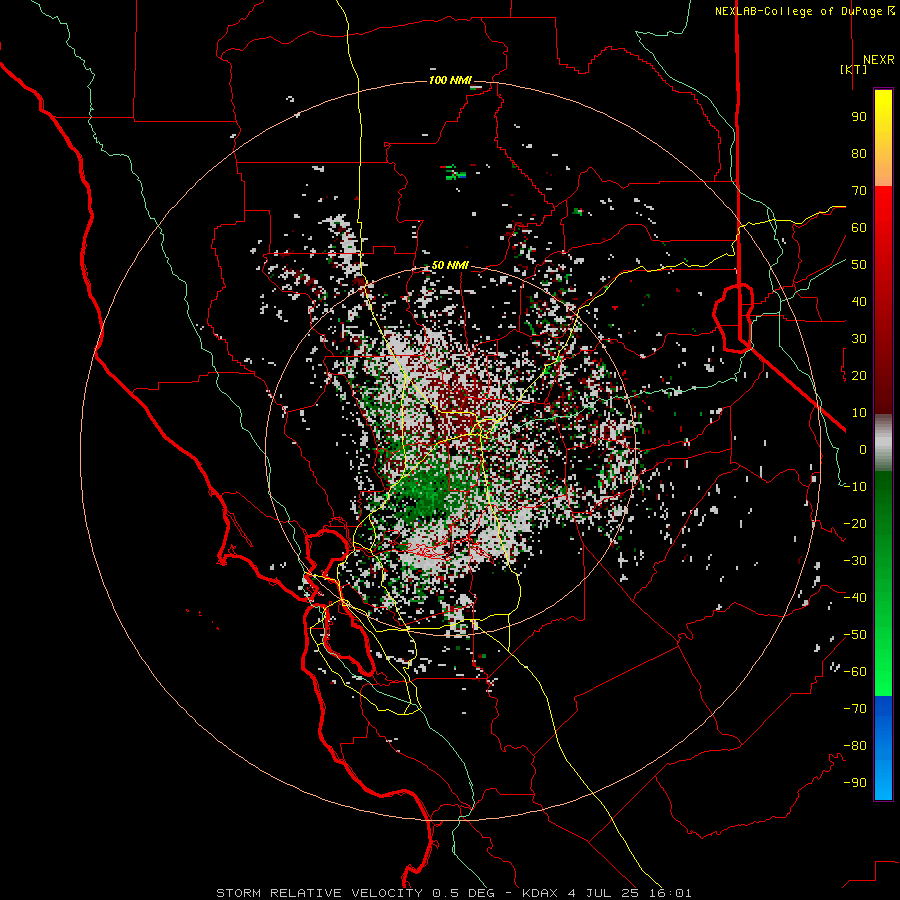Click the 50 value on velocity scale
The image size is (900, 900).
pos(859,265)
